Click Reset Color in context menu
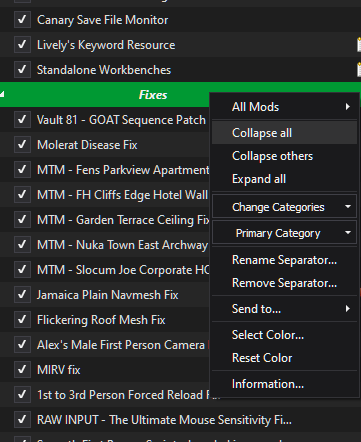 click(x=284, y=358)
